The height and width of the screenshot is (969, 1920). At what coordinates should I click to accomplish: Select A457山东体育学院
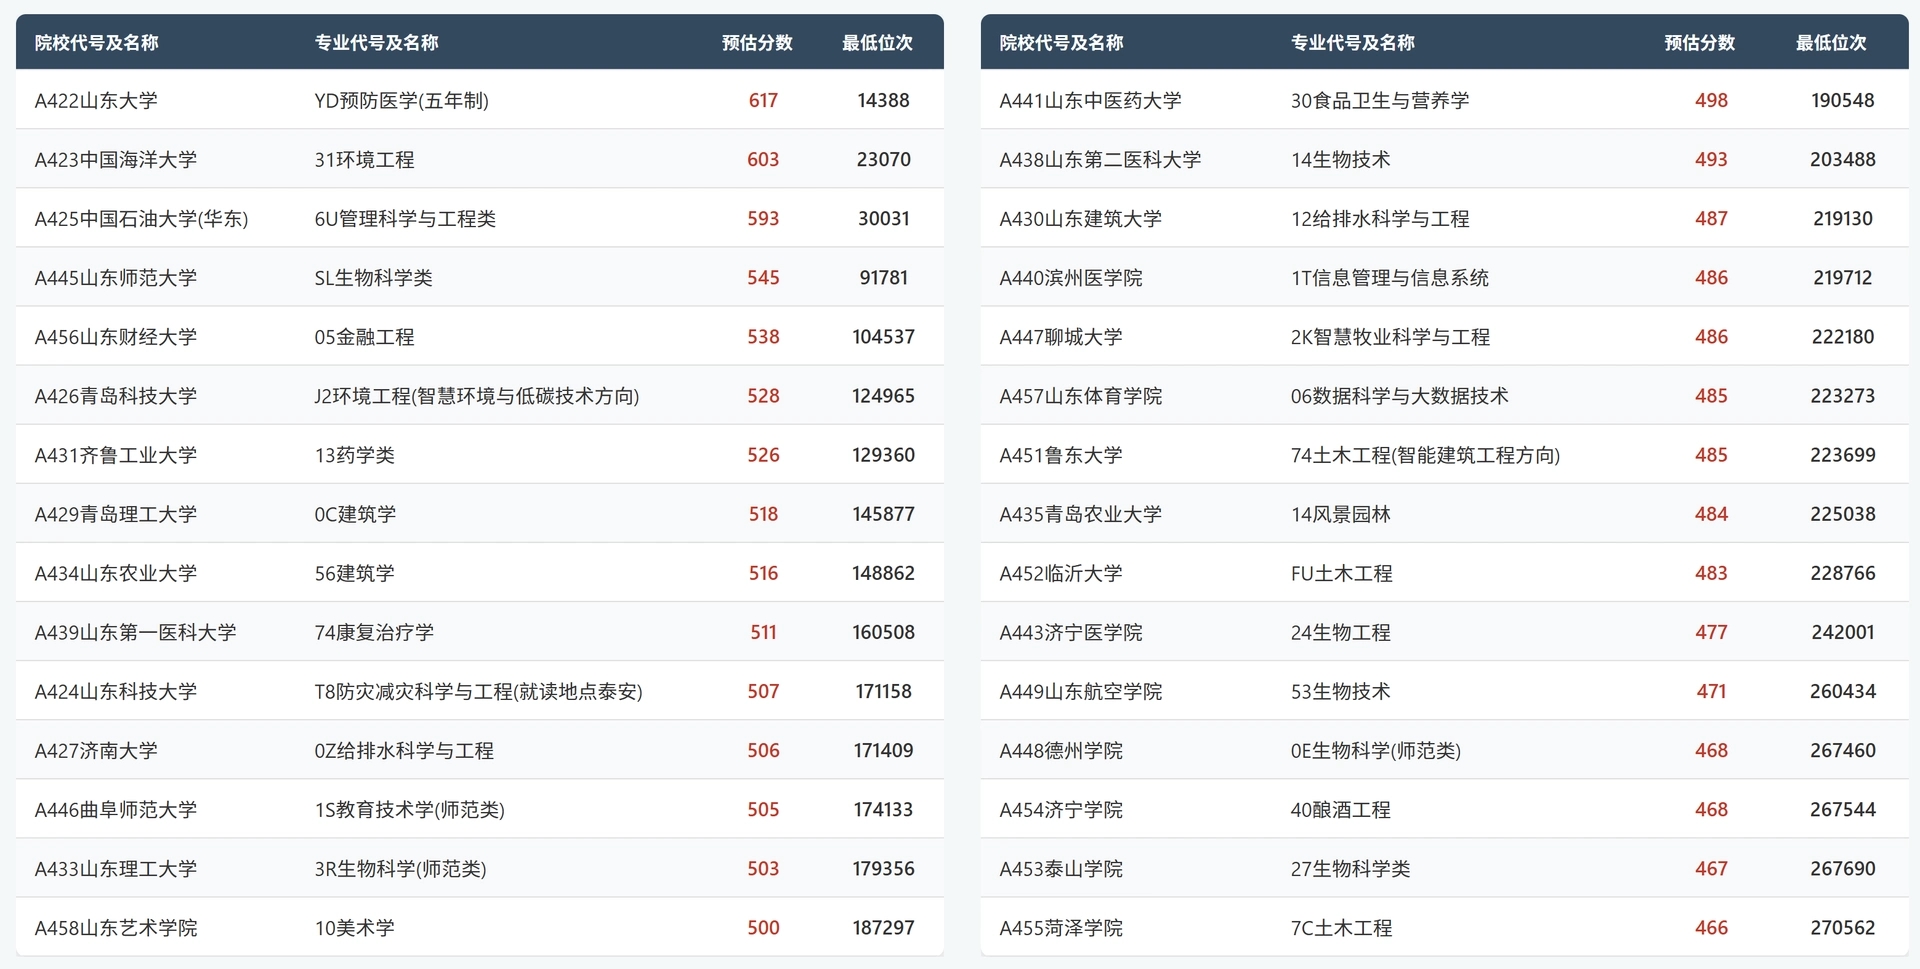[x=1080, y=395]
